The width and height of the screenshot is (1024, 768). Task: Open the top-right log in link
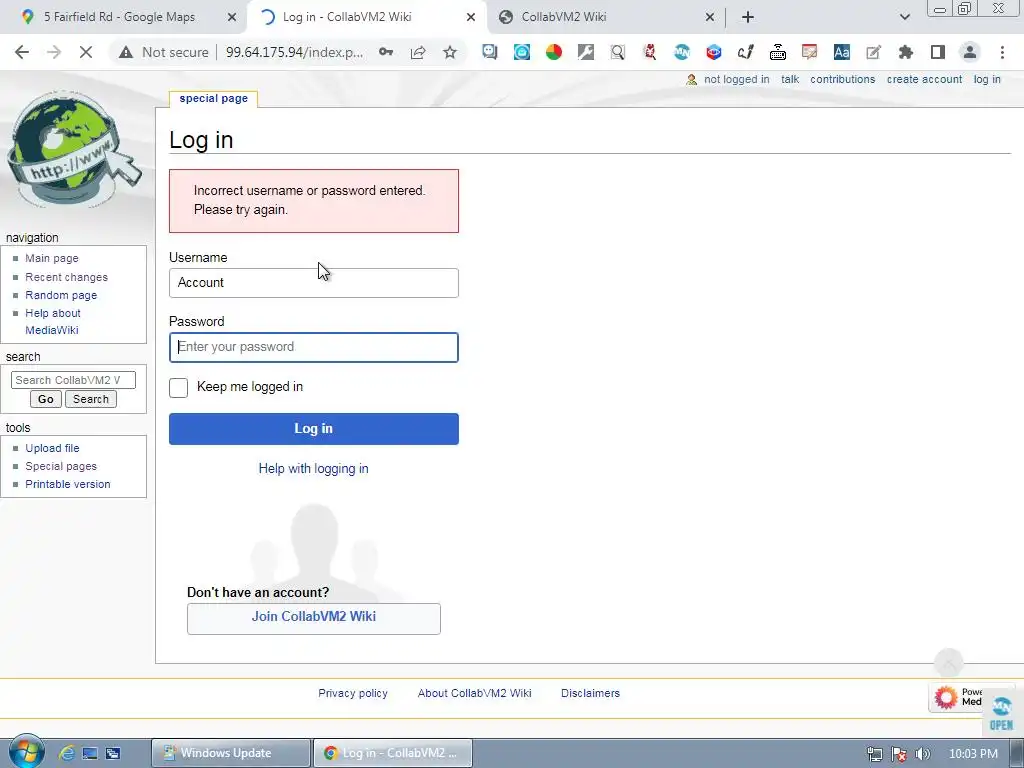[987, 79]
